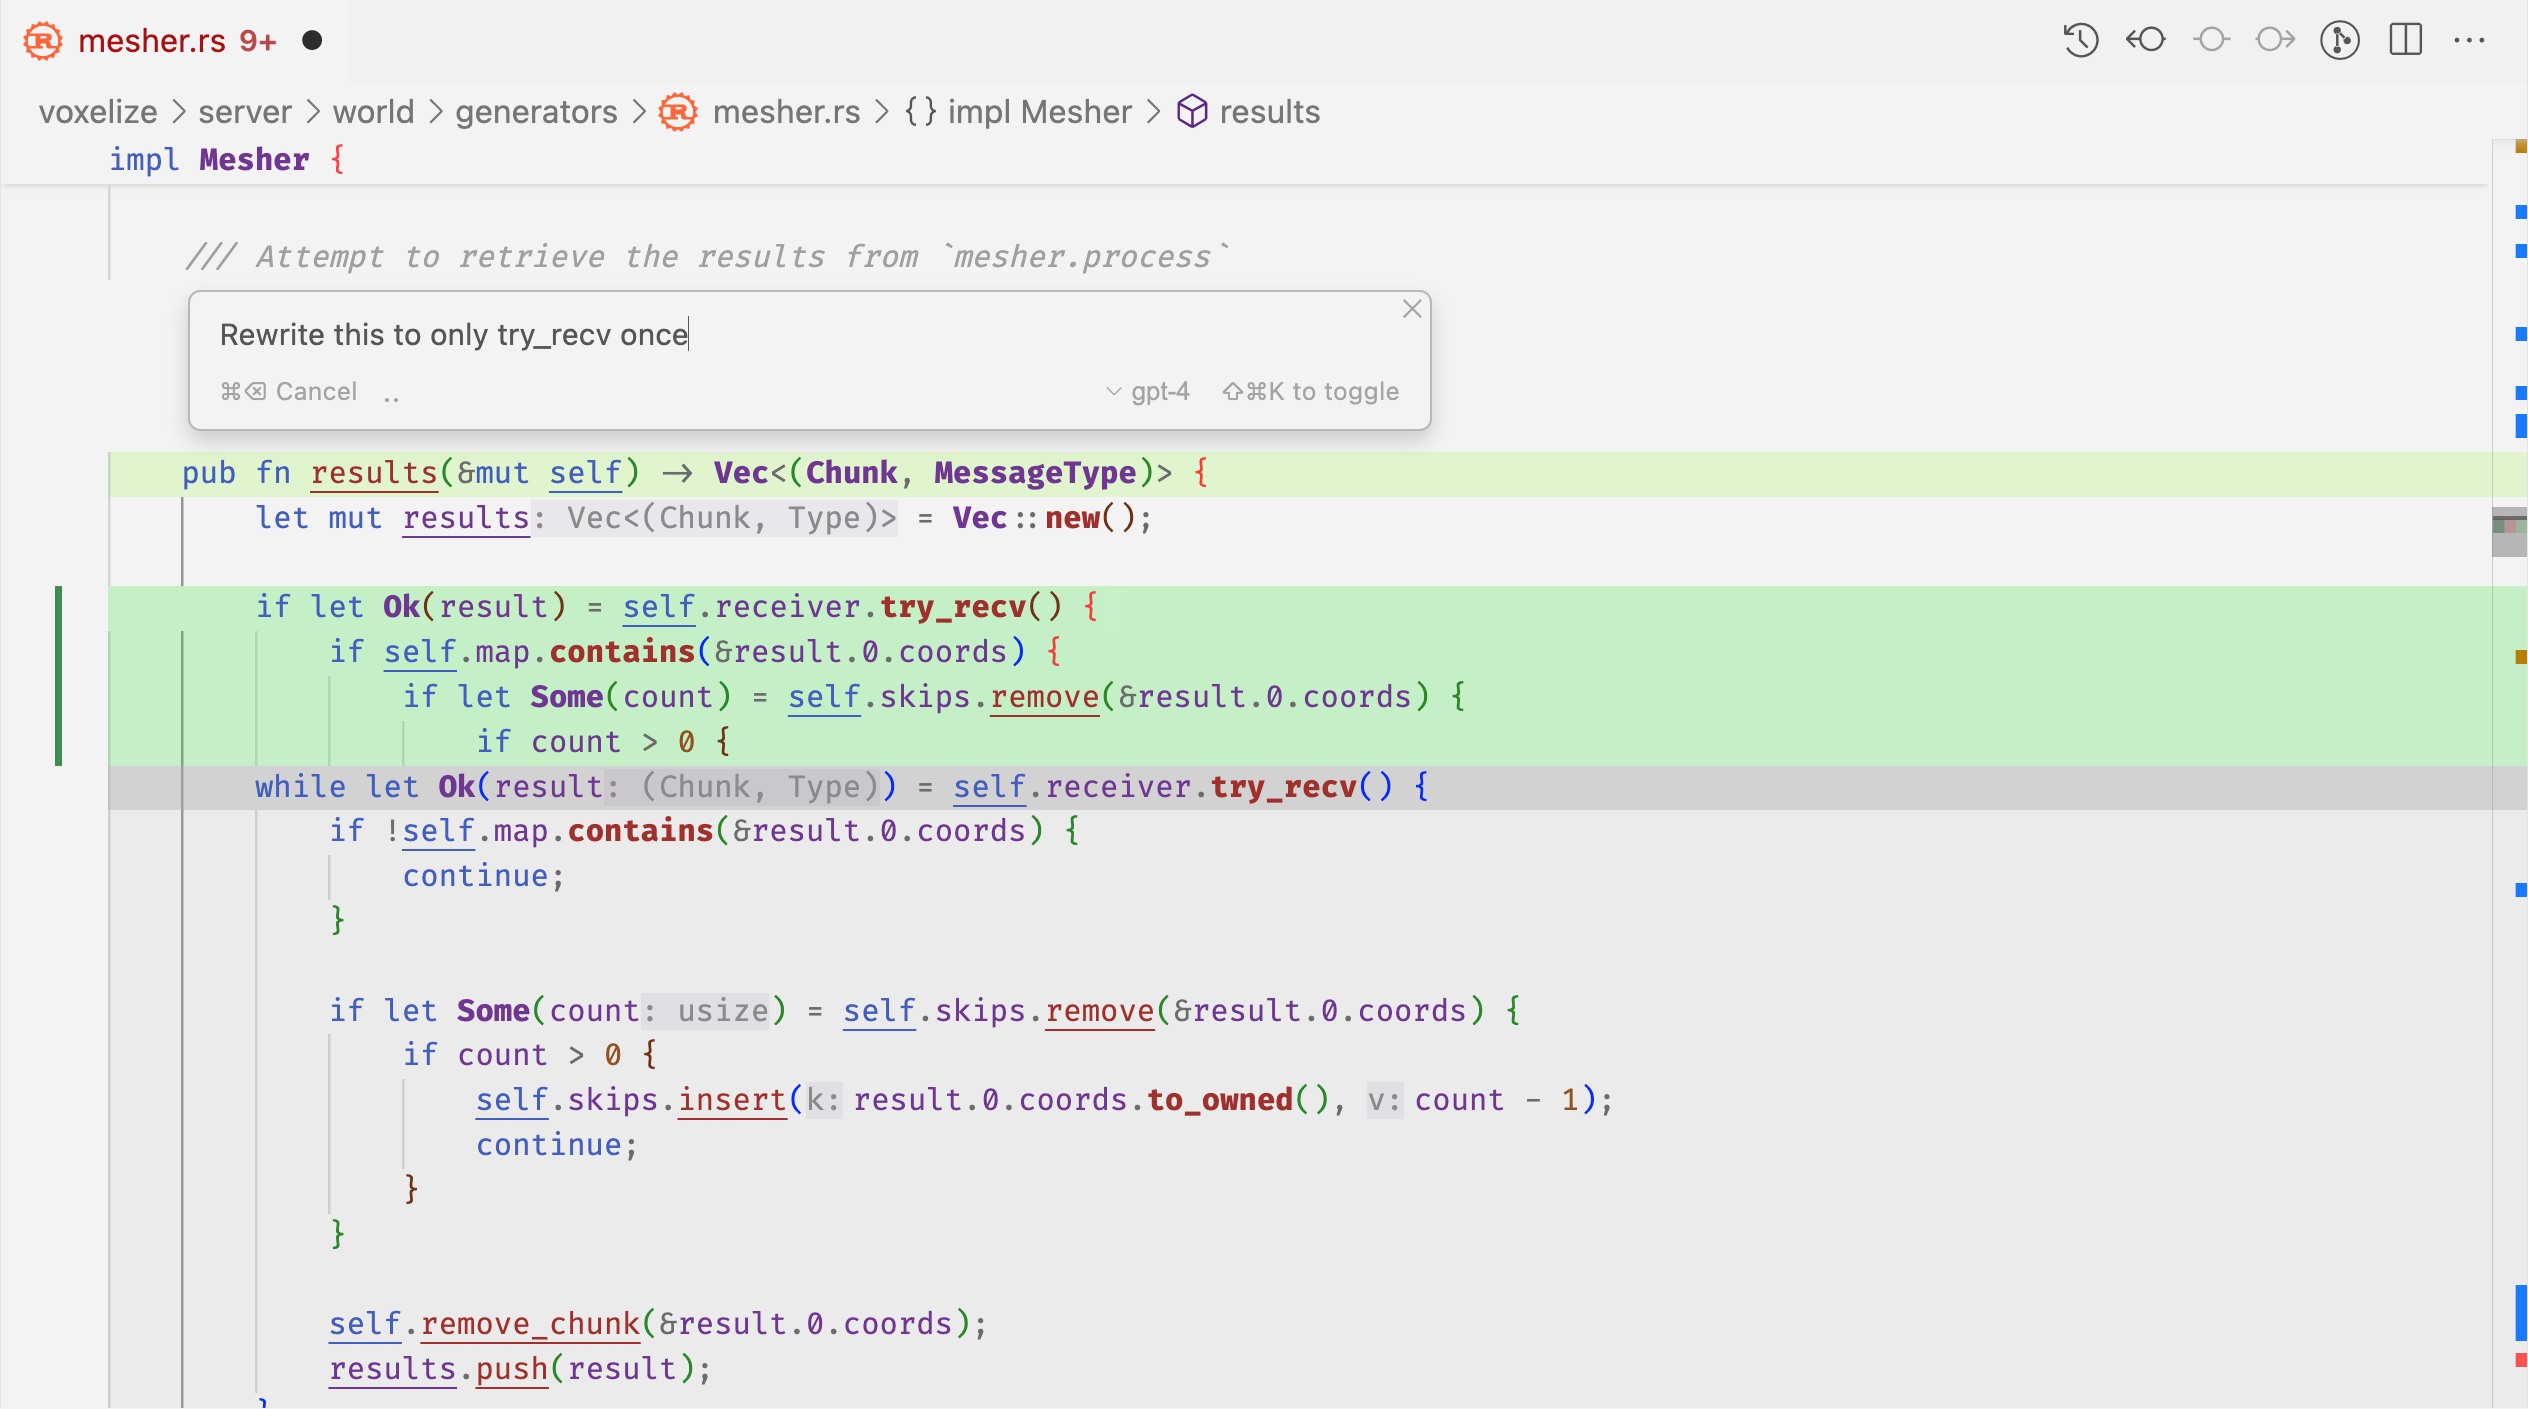Toggle ⇧⌘K to switch AI model
This screenshot has width=2528, height=1409.
tap(1312, 390)
